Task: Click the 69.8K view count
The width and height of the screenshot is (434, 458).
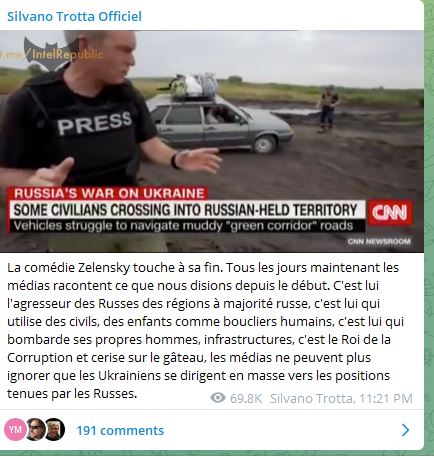Action: pos(246,398)
